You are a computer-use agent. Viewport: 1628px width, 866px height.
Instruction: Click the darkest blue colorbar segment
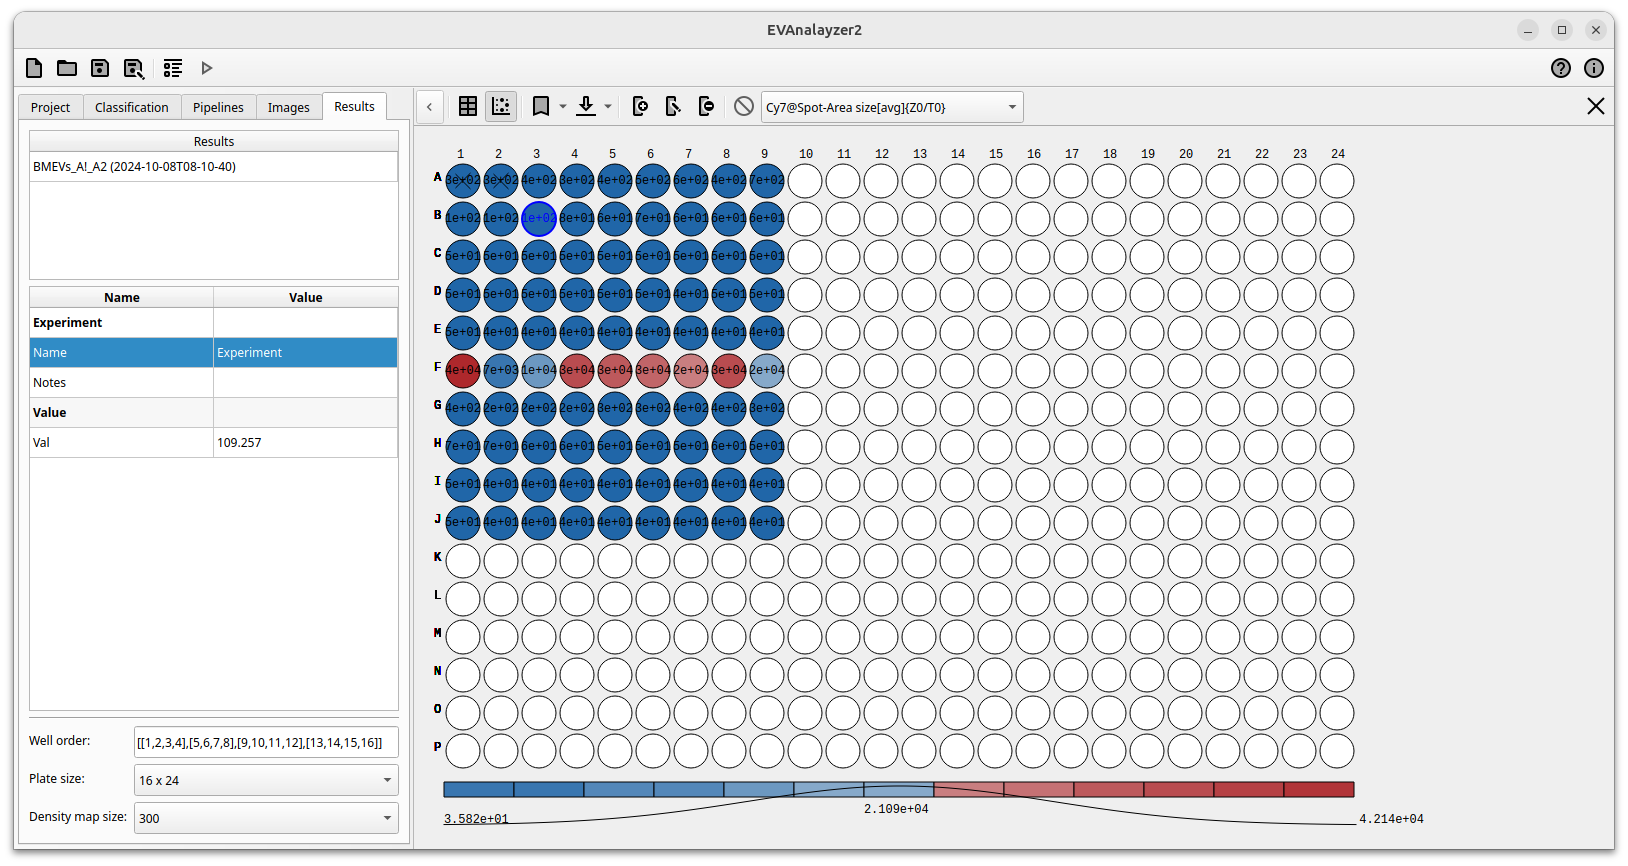[x=479, y=790]
